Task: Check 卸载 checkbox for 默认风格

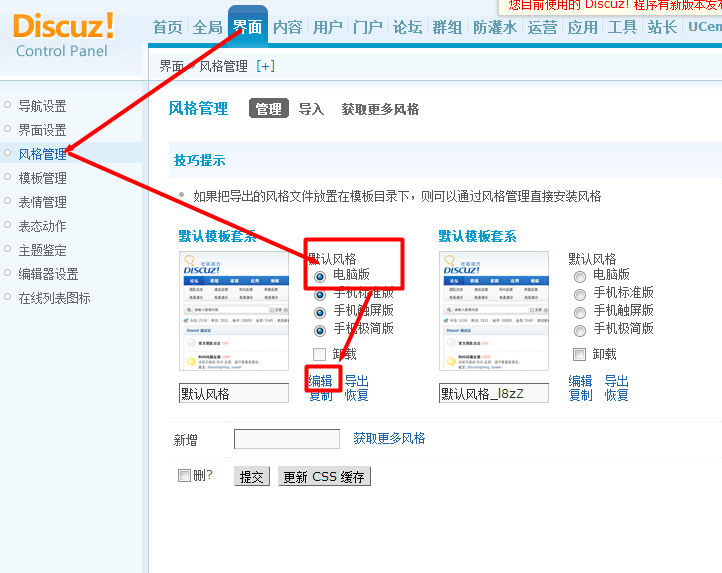Action: [x=319, y=354]
